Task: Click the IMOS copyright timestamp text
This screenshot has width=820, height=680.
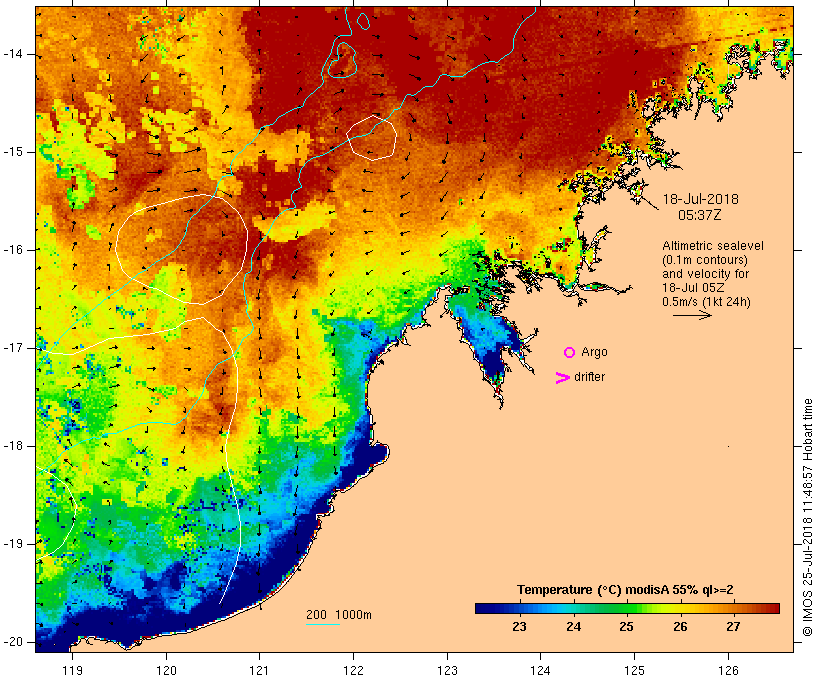Action: pyautogui.click(x=808, y=518)
